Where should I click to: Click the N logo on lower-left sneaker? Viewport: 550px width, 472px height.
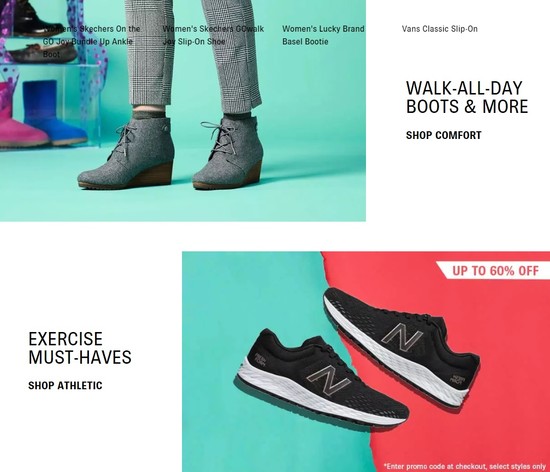329,379
